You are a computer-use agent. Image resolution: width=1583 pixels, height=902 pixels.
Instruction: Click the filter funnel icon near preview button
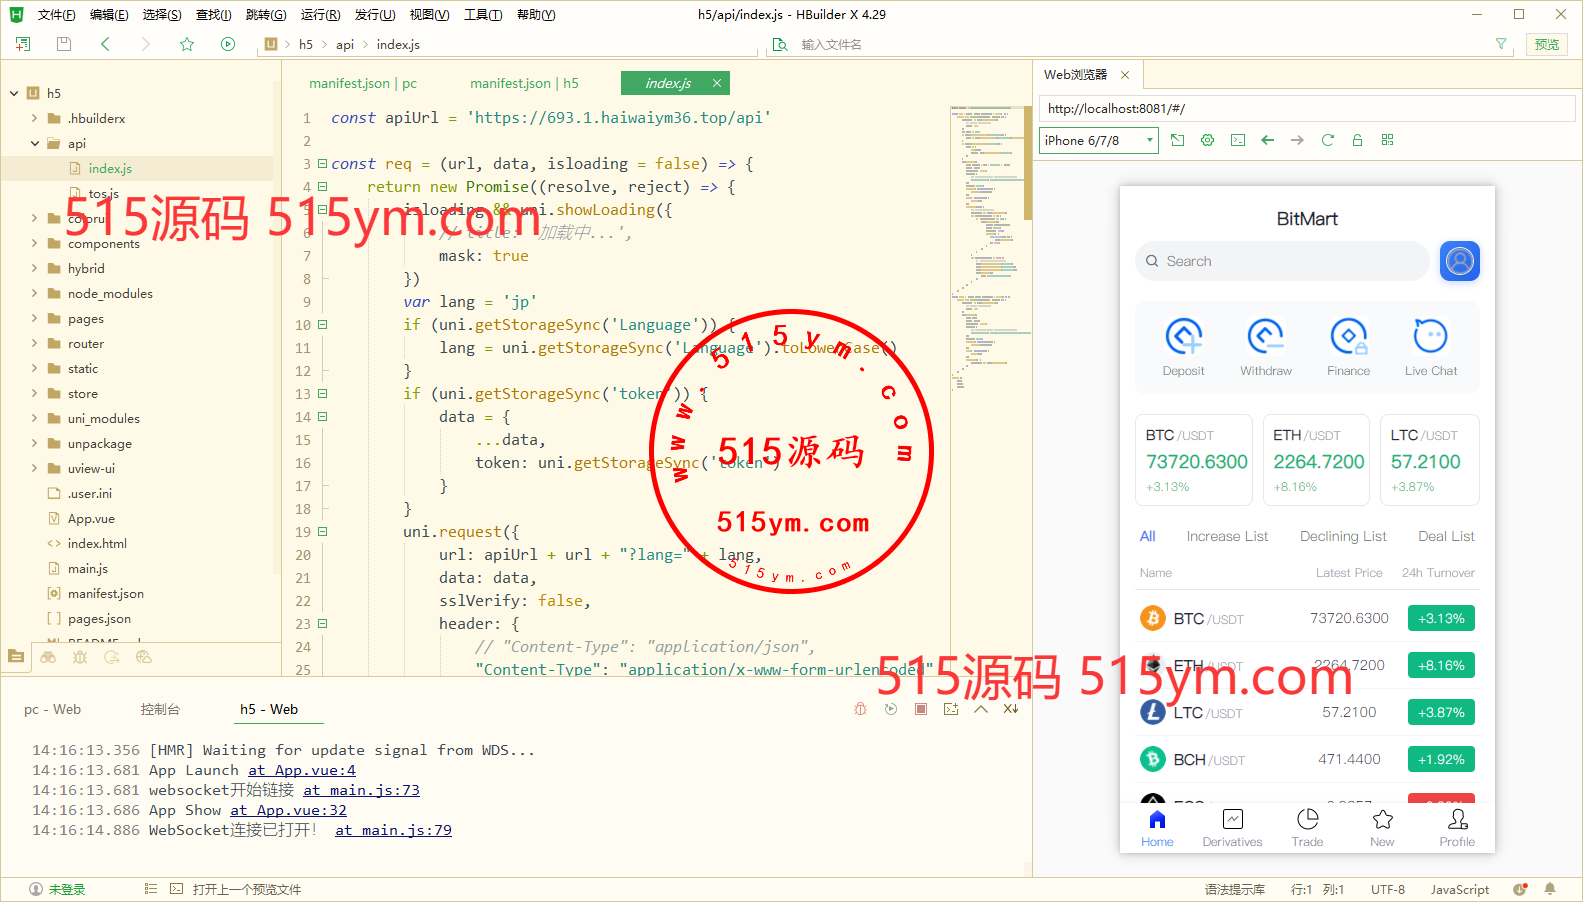tap(1500, 44)
